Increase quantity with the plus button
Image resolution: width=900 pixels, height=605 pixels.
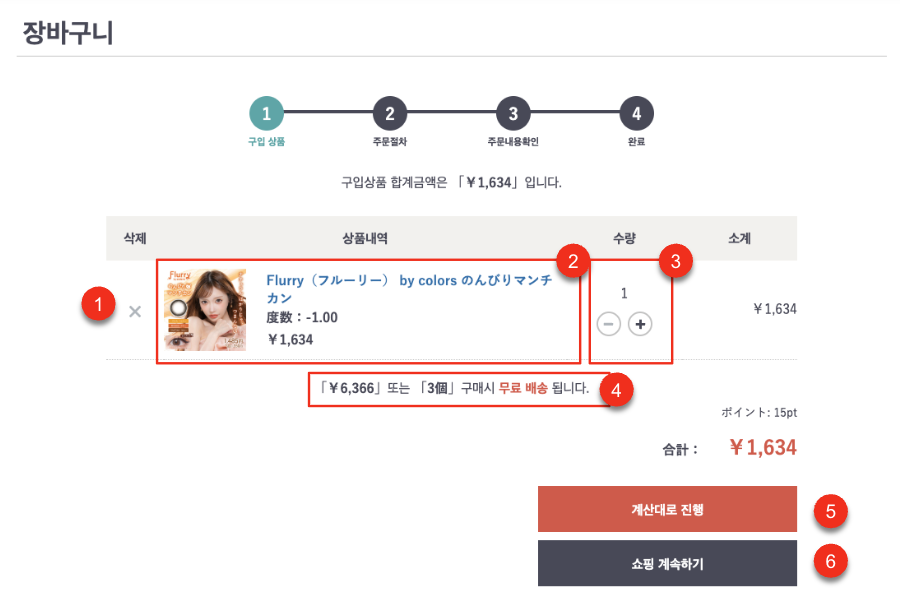640,324
